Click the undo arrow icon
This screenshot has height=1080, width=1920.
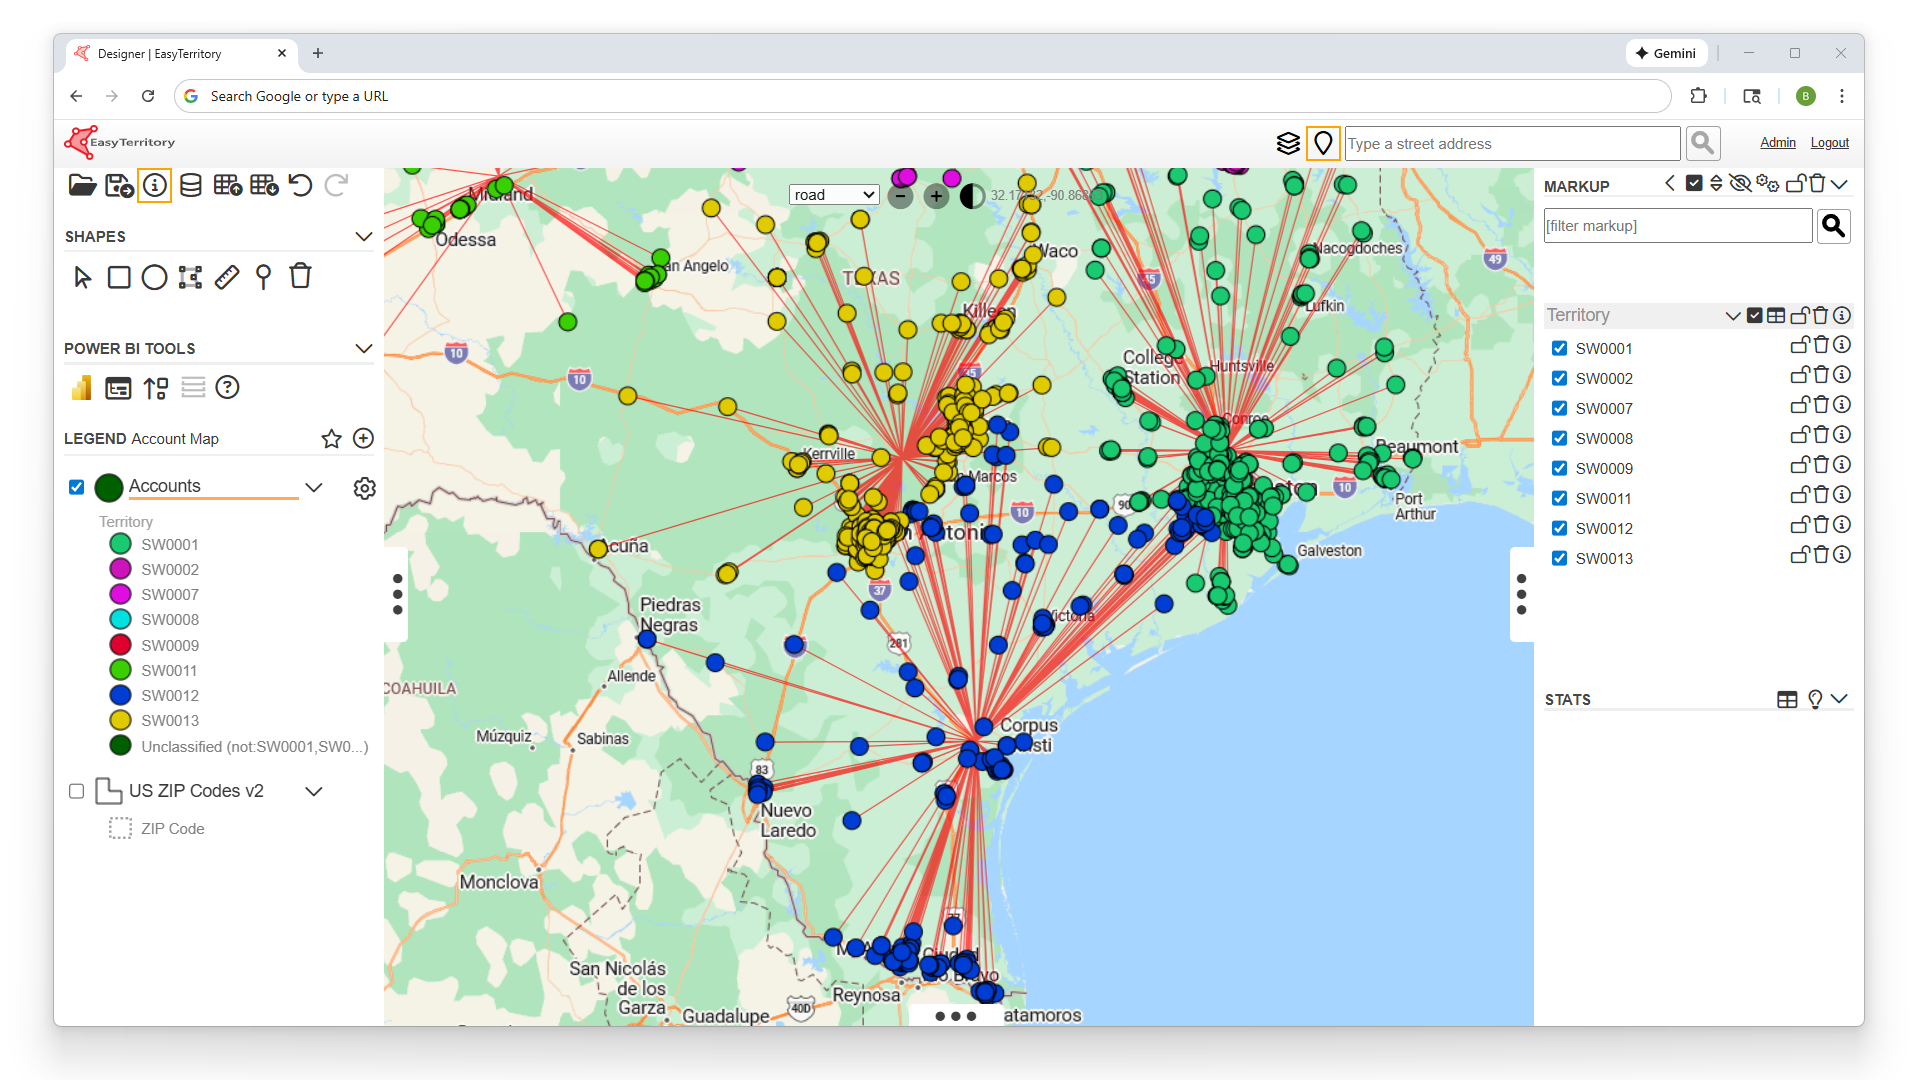tap(300, 185)
